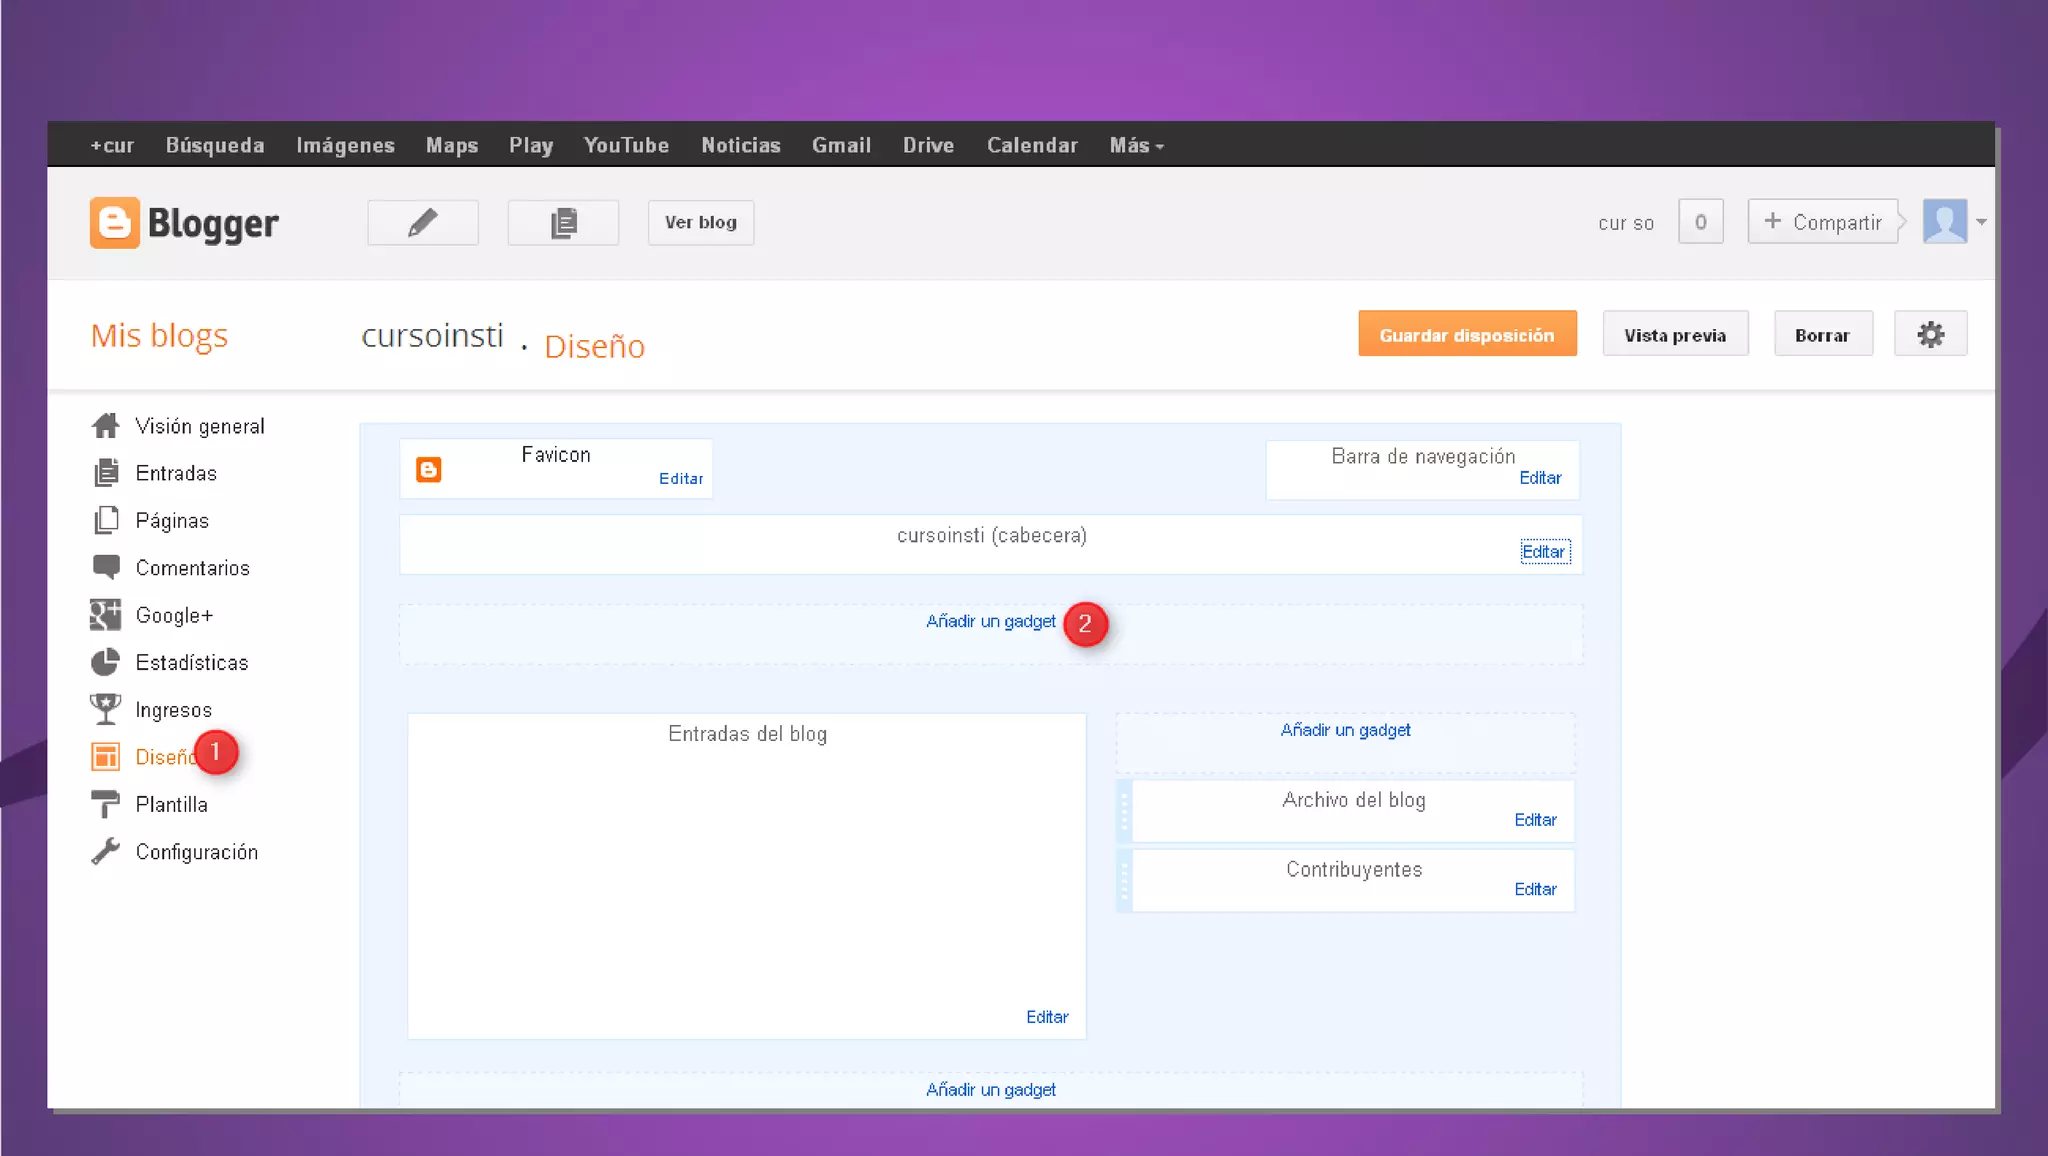Click Añadir un gadget below header

click(x=990, y=621)
